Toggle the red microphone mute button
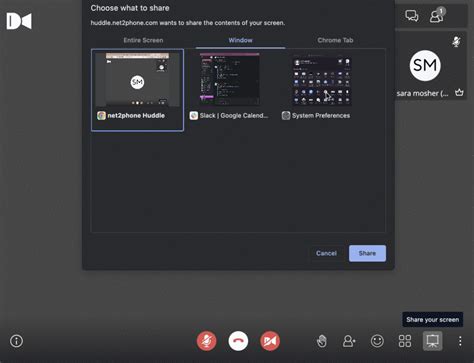The width and height of the screenshot is (474, 363). 206,341
